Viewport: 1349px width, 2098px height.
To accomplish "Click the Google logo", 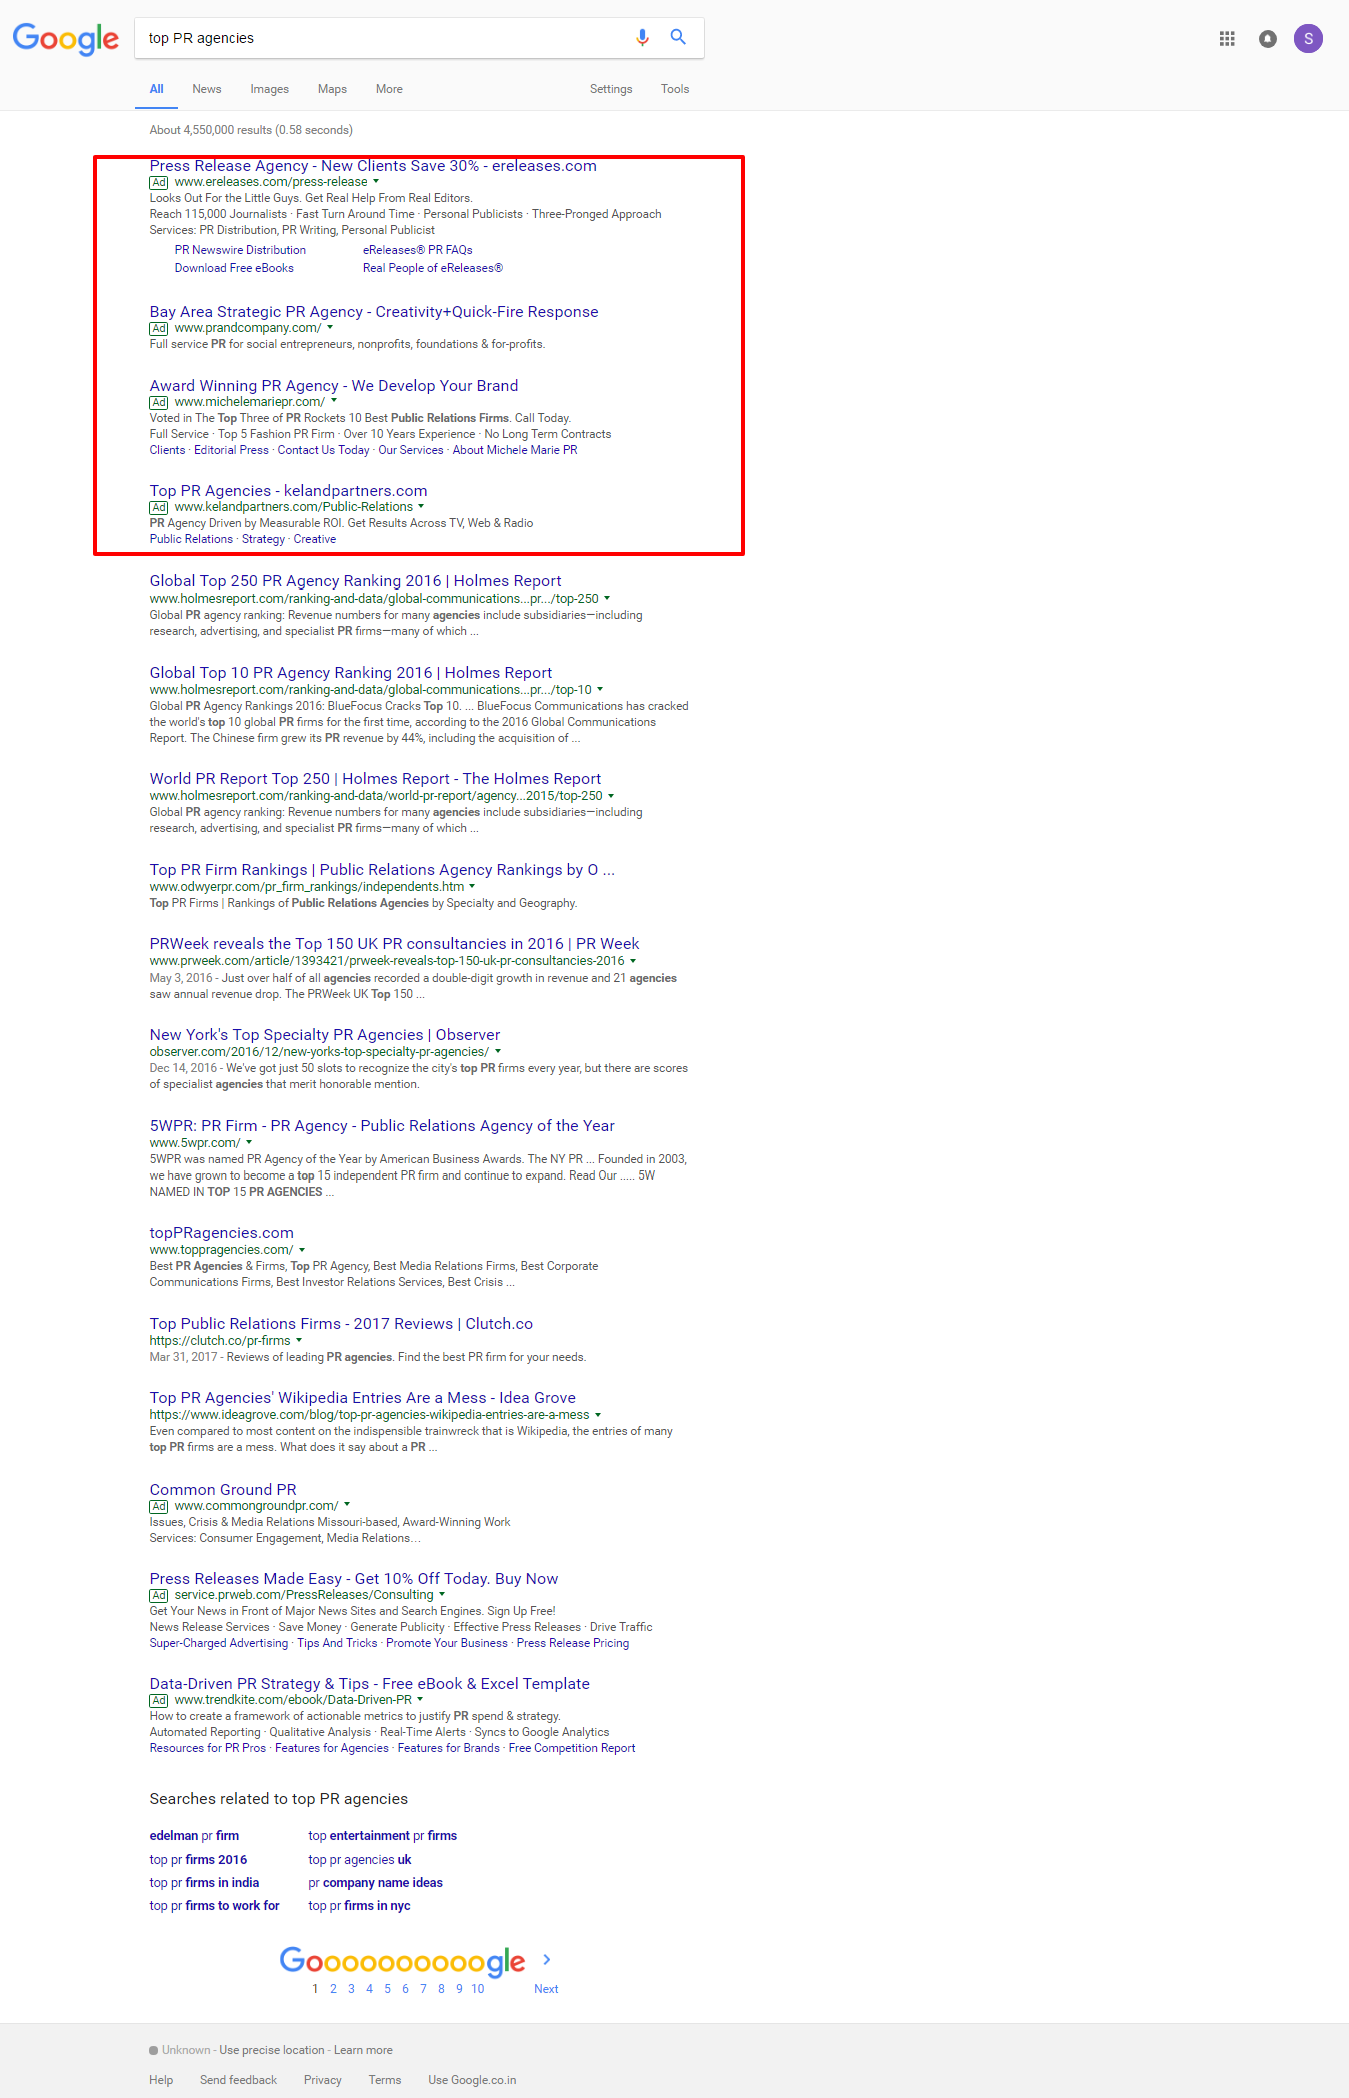I will [66, 38].
